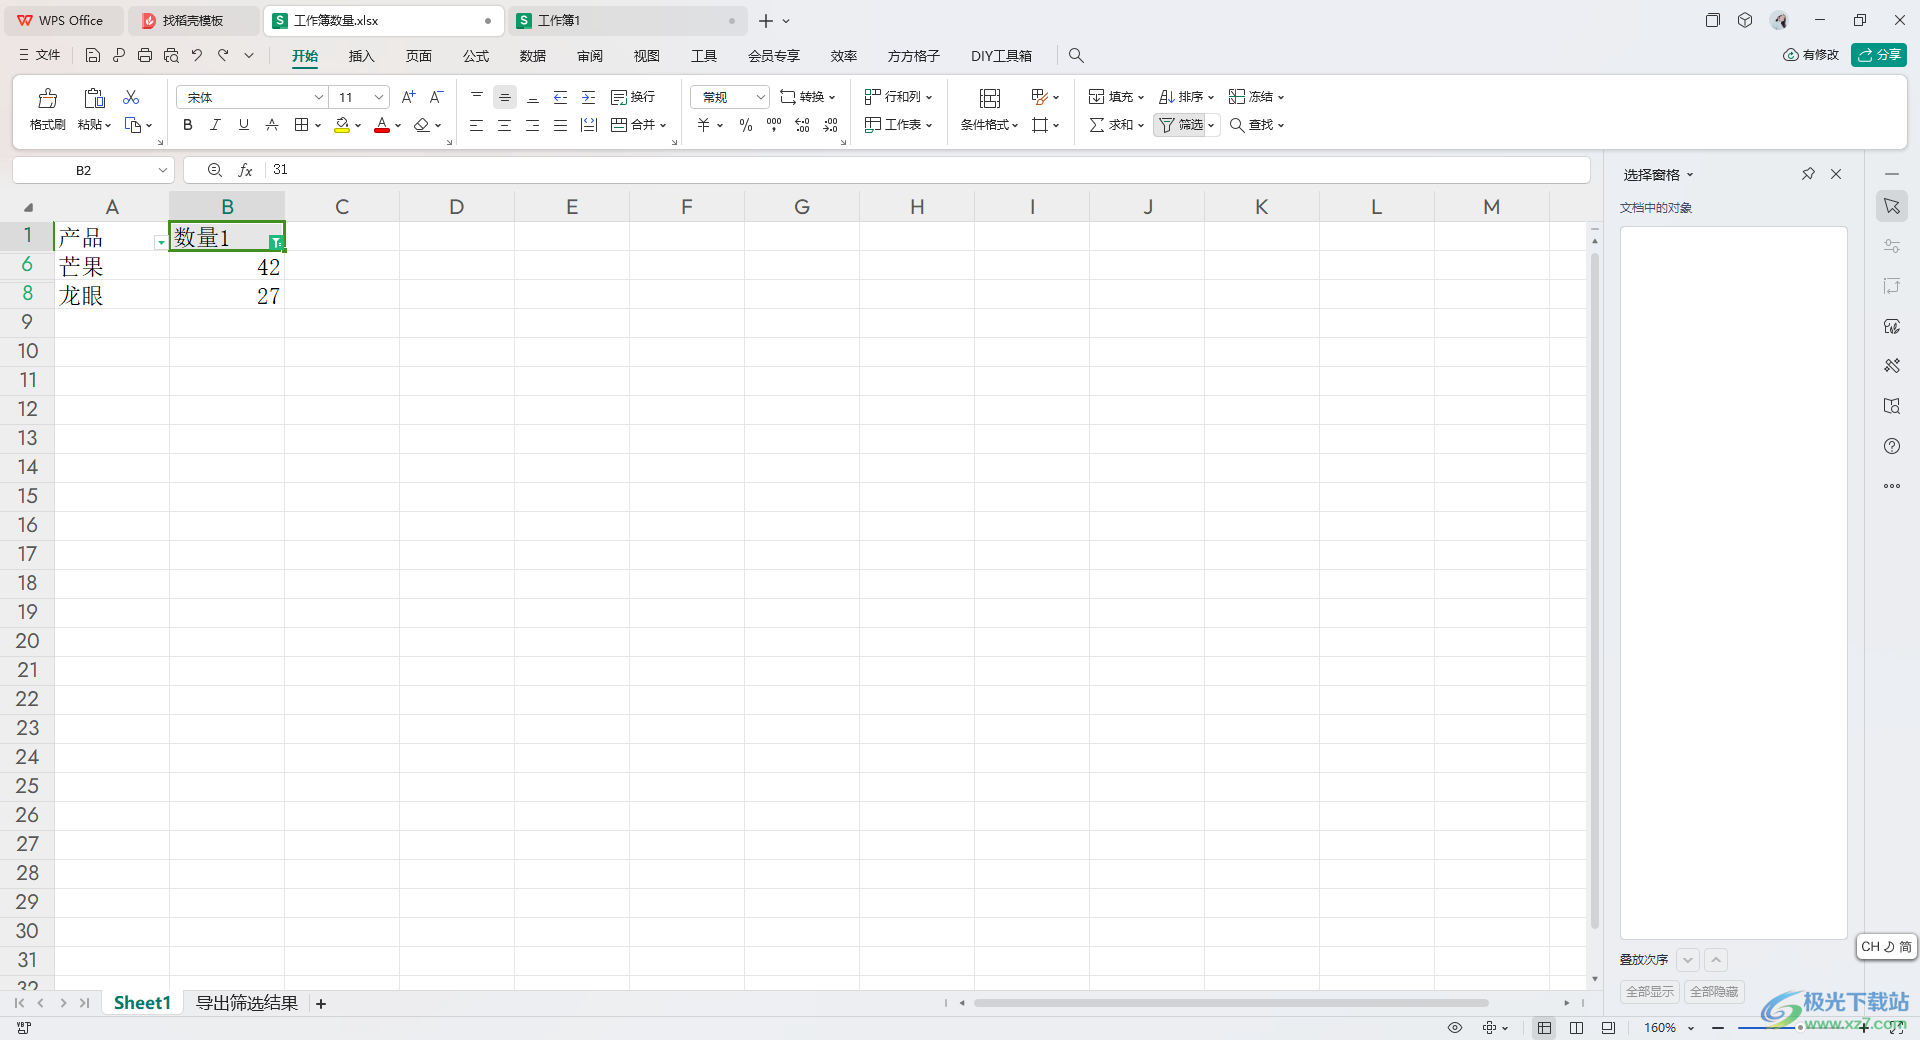Apply percent style

(746, 125)
